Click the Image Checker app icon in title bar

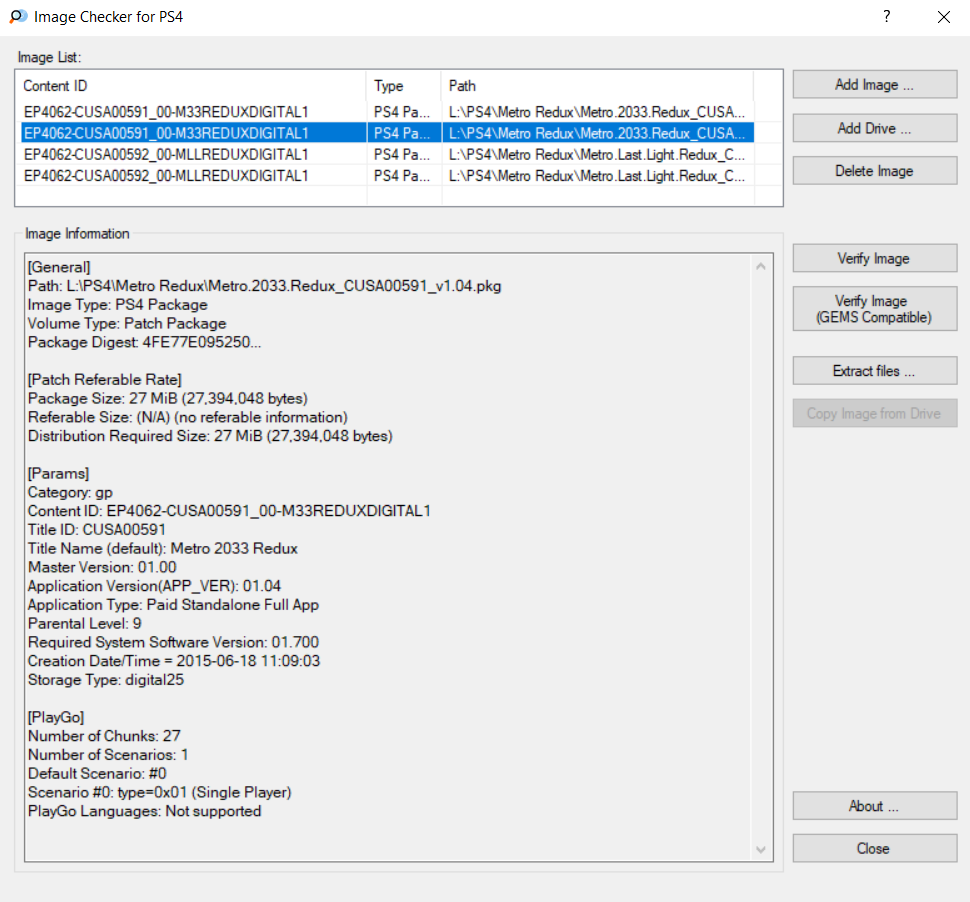point(17,17)
